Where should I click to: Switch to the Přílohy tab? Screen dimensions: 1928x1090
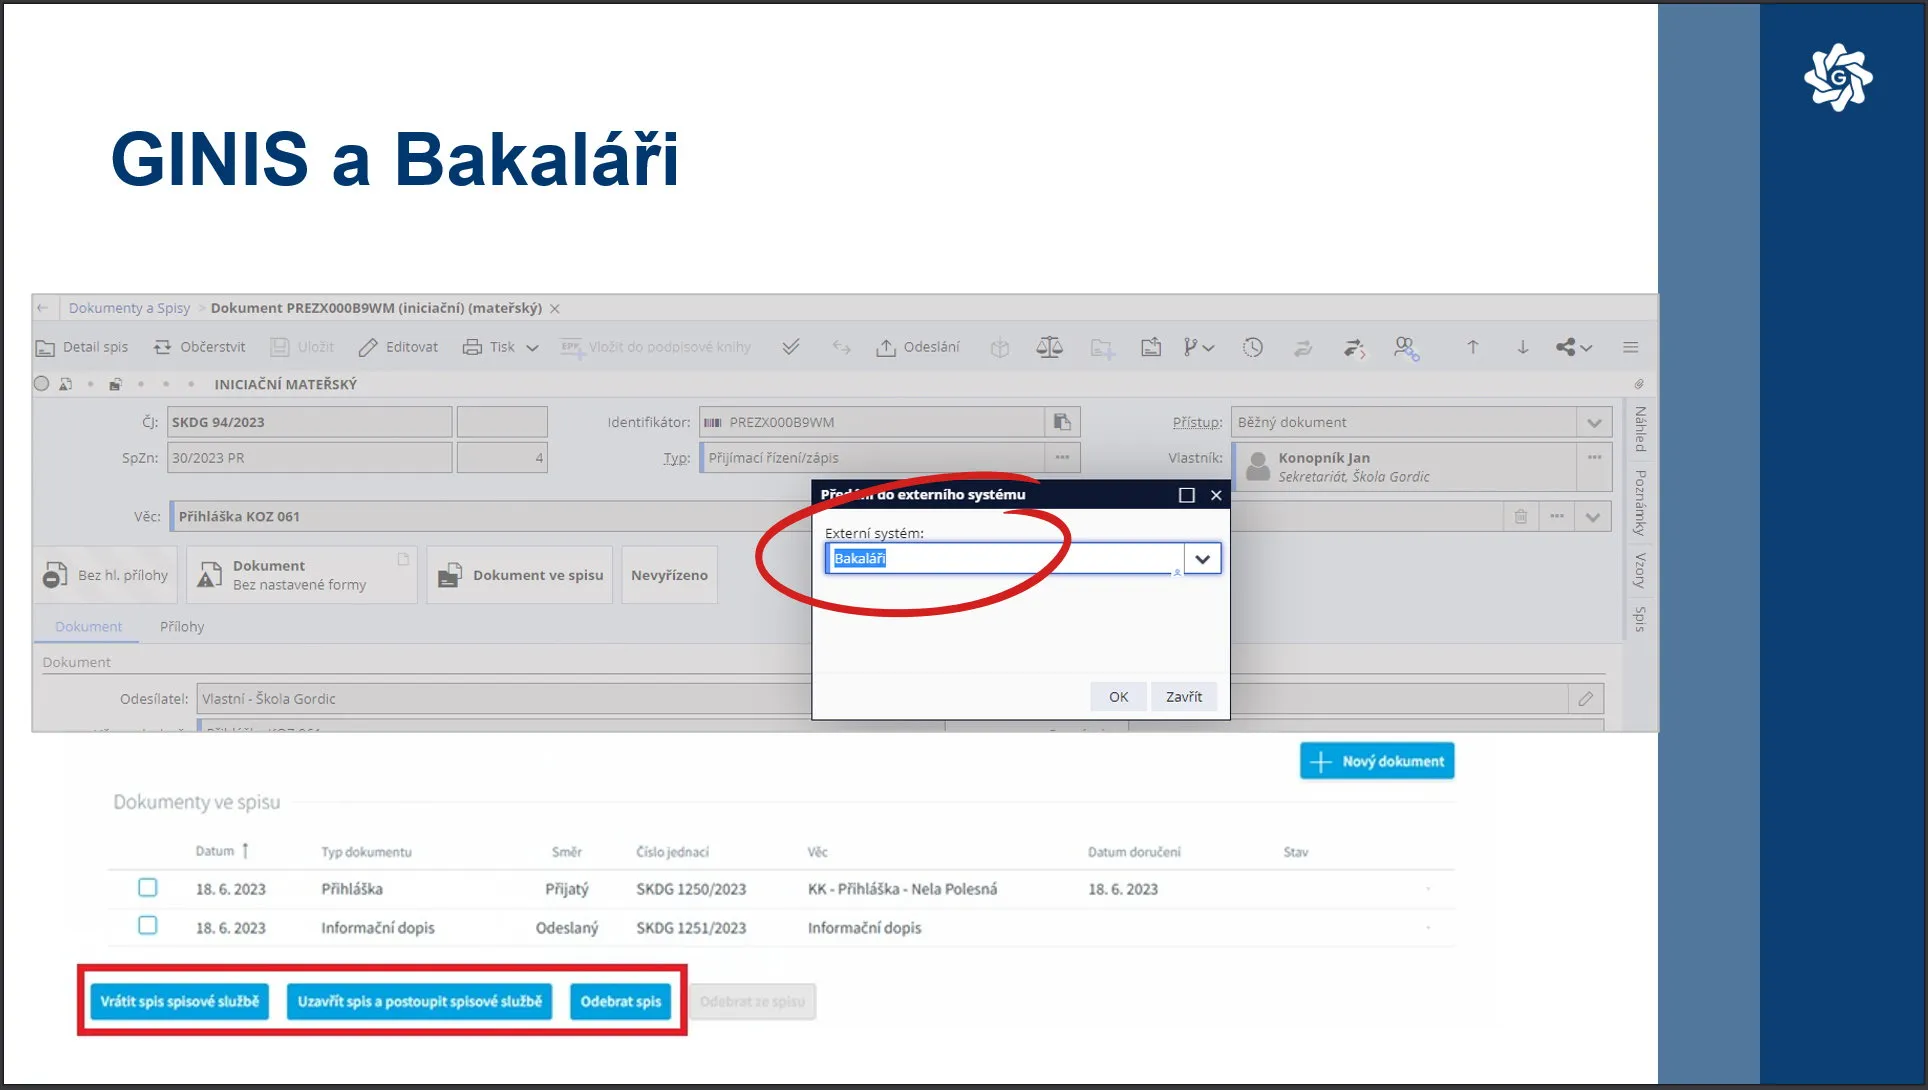click(182, 627)
